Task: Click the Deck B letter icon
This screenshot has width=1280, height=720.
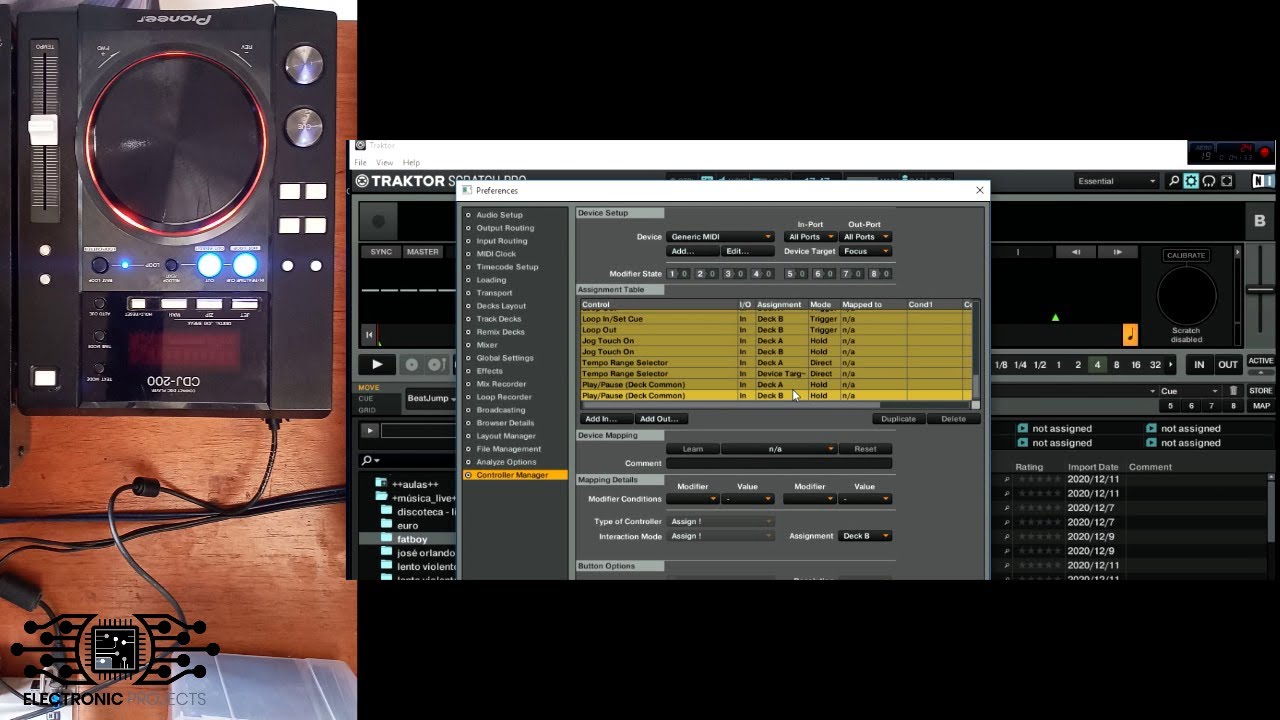Action: point(1259,221)
